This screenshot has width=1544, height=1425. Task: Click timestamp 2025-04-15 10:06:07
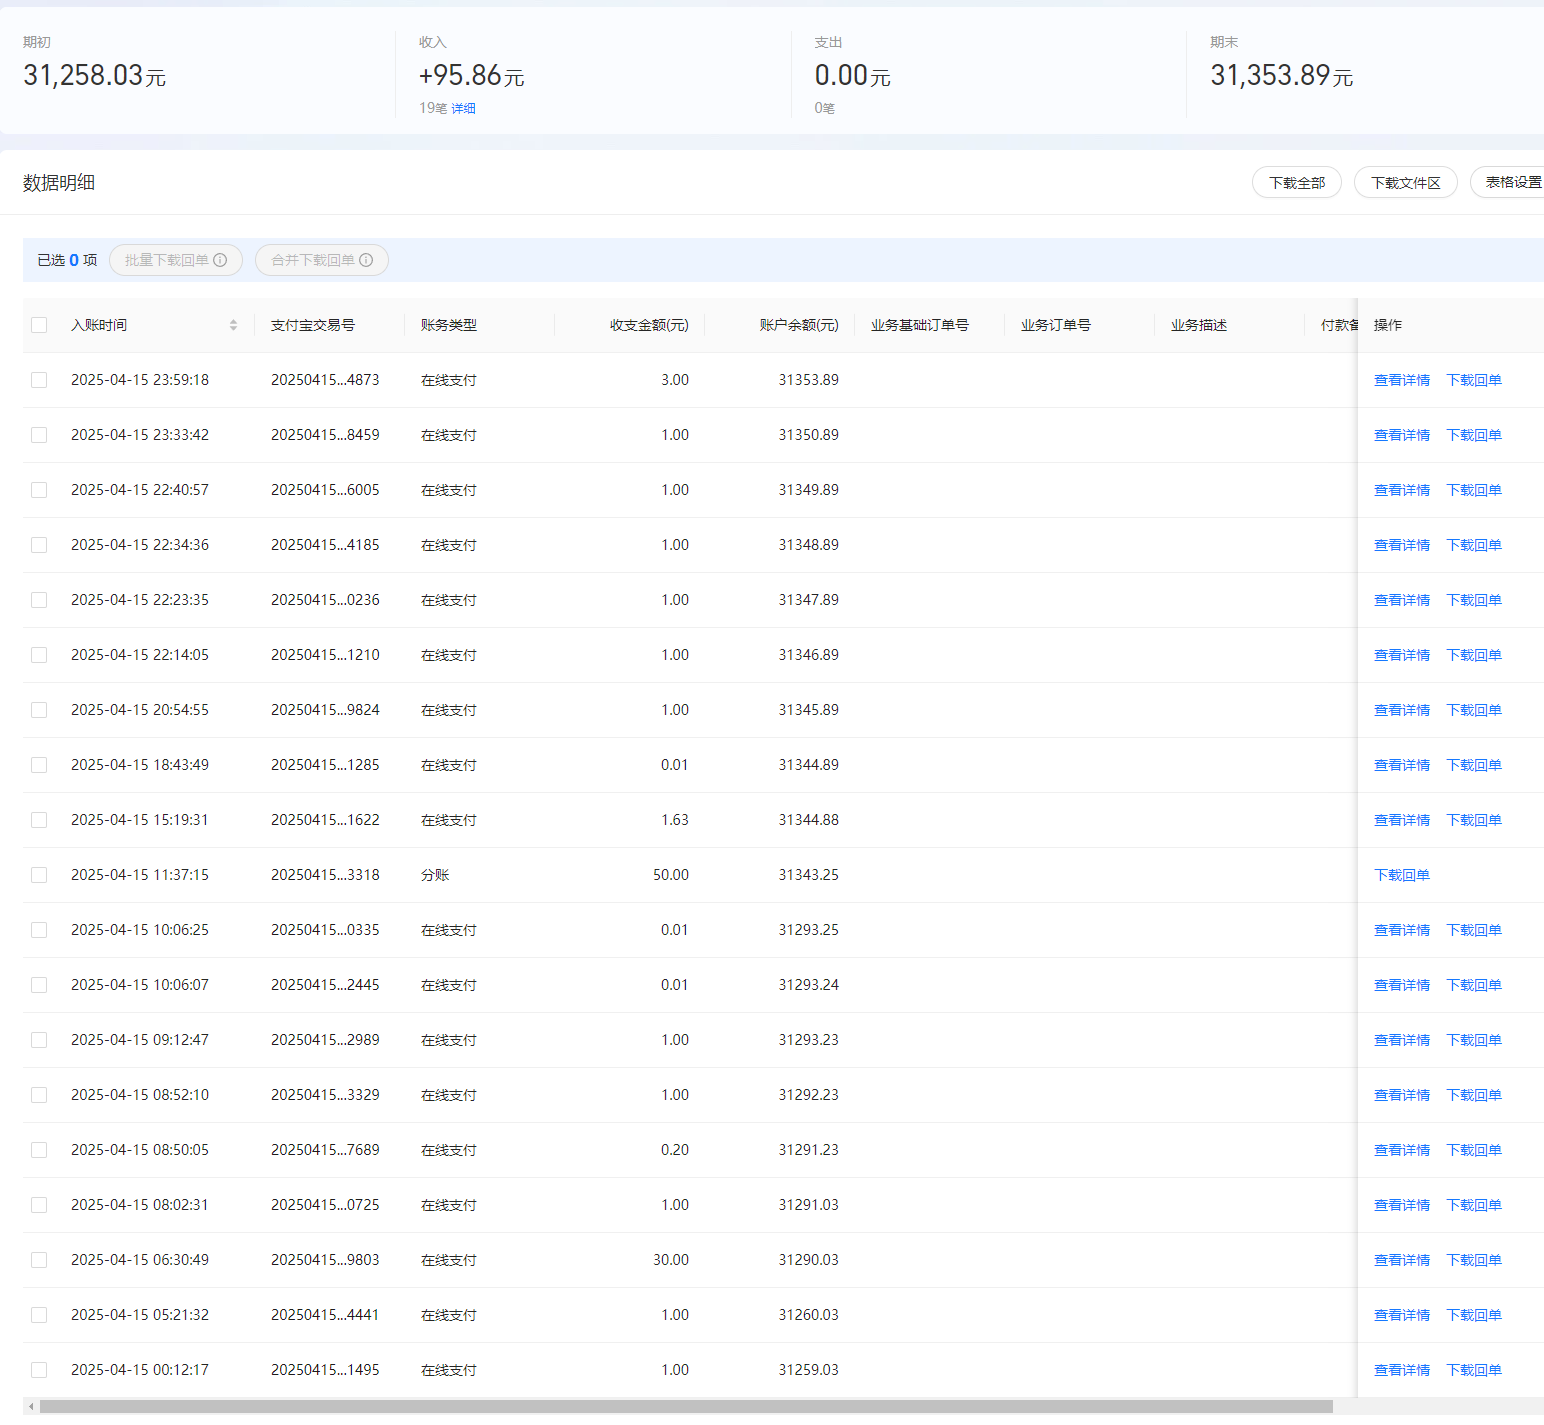[140, 985]
